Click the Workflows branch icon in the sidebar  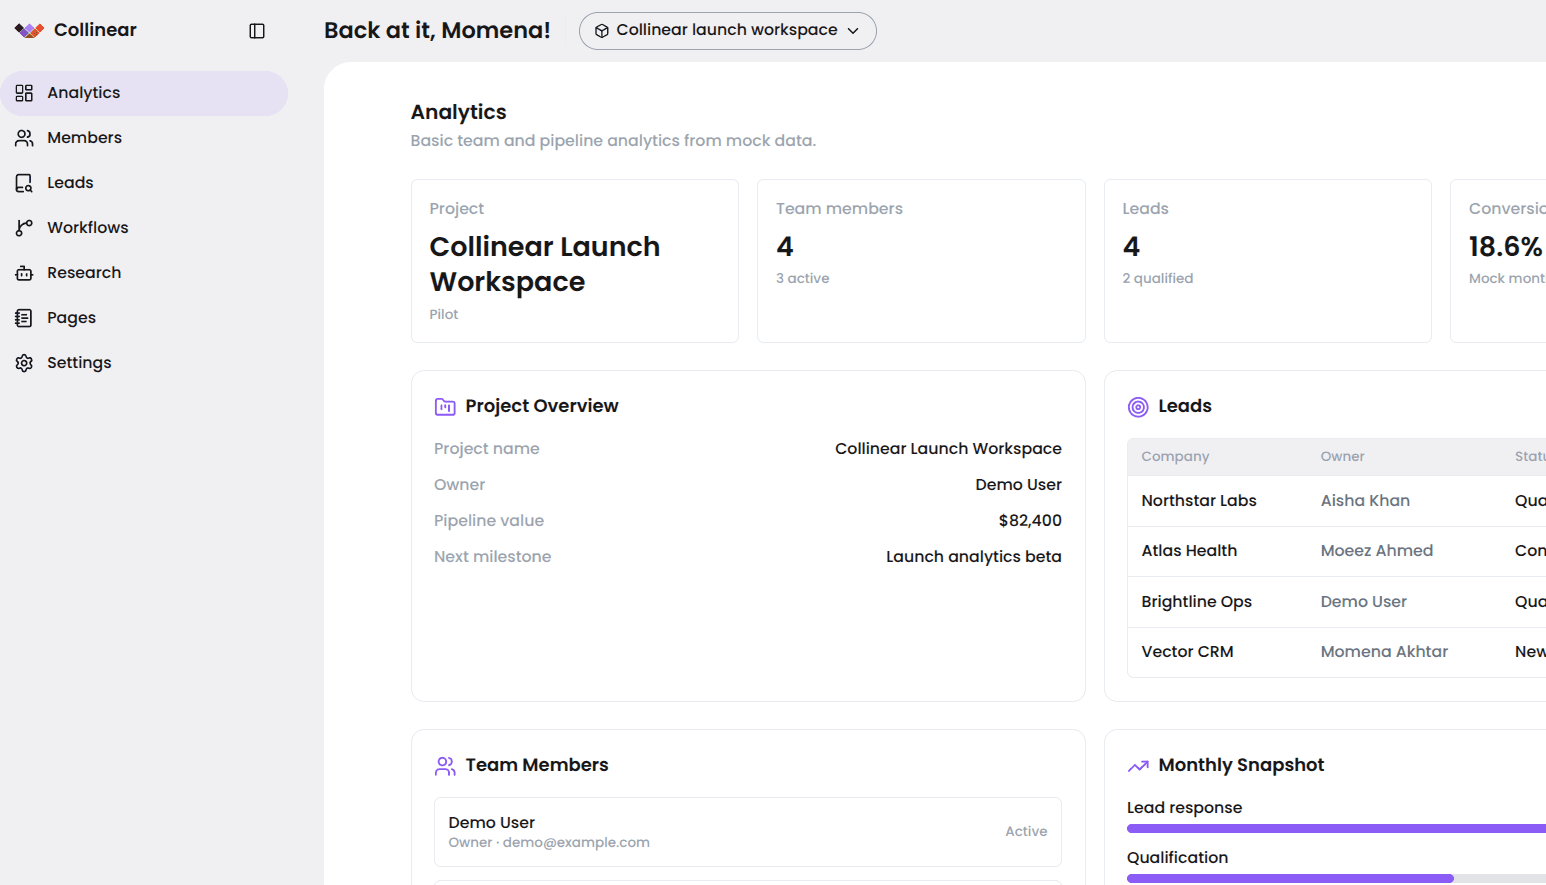[x=24, y=228]
